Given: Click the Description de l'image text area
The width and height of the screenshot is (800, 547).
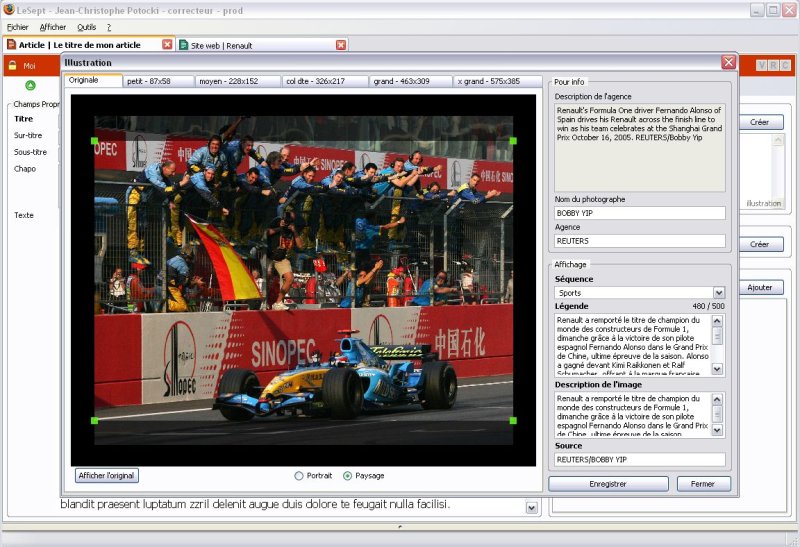Looking at the screenshot, I should click(x=633, y=415).
